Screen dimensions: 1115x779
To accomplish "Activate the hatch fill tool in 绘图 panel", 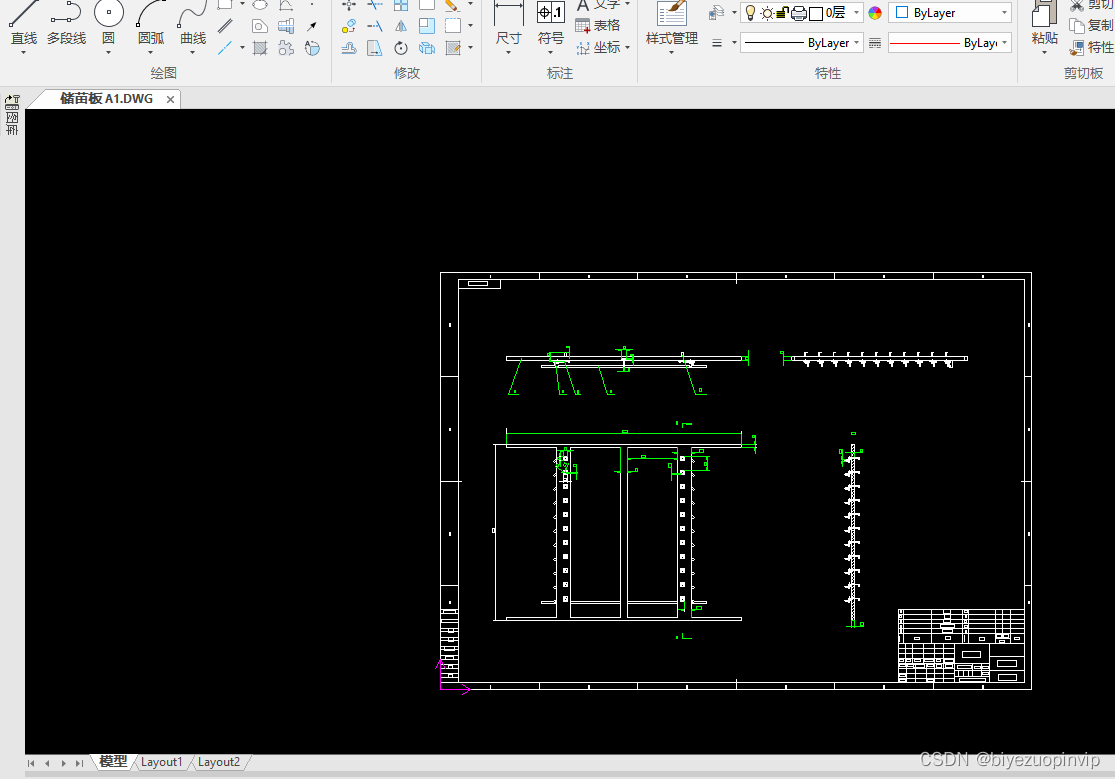I will [260, 48].
